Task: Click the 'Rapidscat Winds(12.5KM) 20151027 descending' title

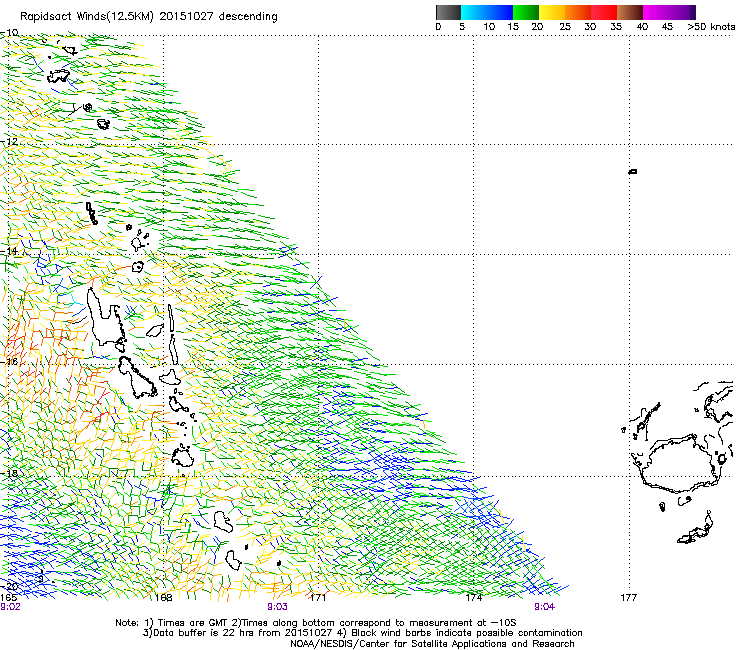Action: (149, 16)
